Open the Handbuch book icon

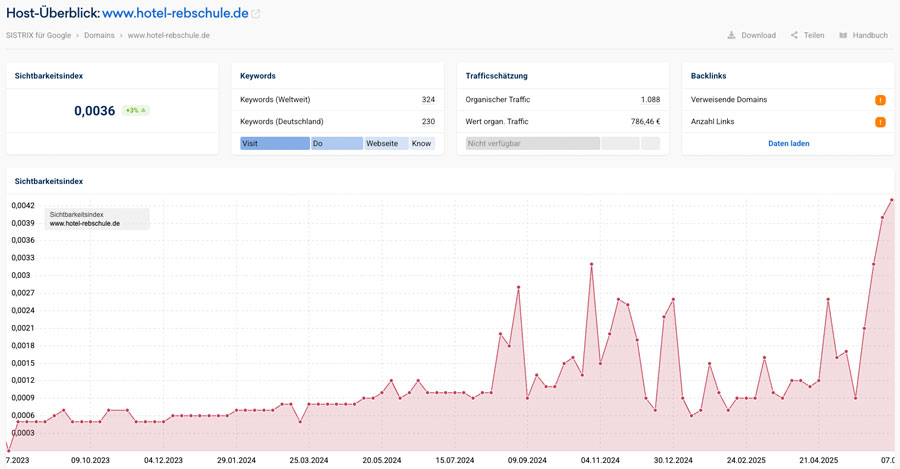click(x=843, y=35)
